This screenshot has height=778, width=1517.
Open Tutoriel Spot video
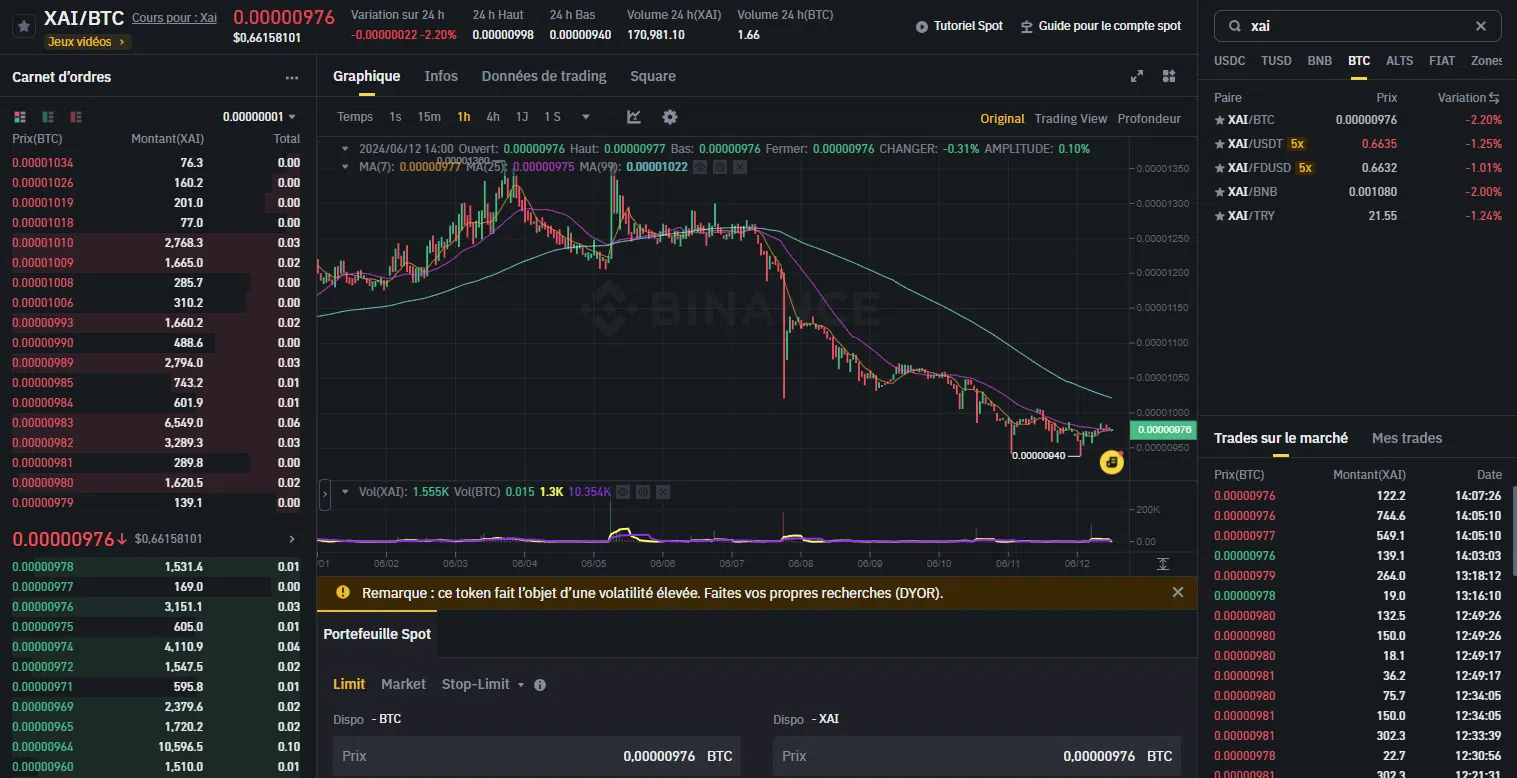click(x=959, y=26)
